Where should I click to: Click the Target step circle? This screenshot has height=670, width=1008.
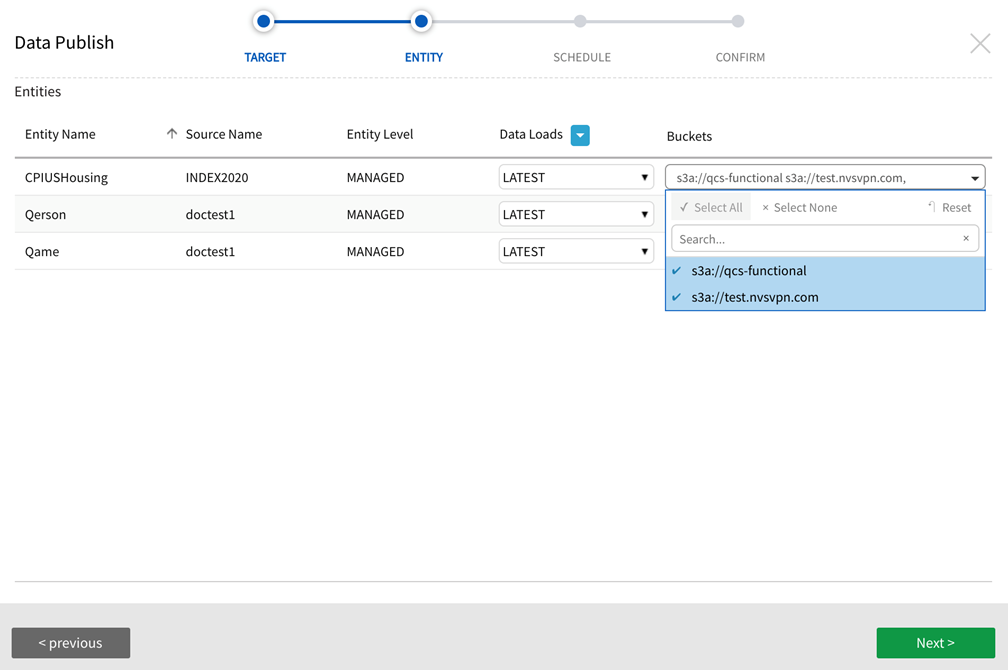264,21
